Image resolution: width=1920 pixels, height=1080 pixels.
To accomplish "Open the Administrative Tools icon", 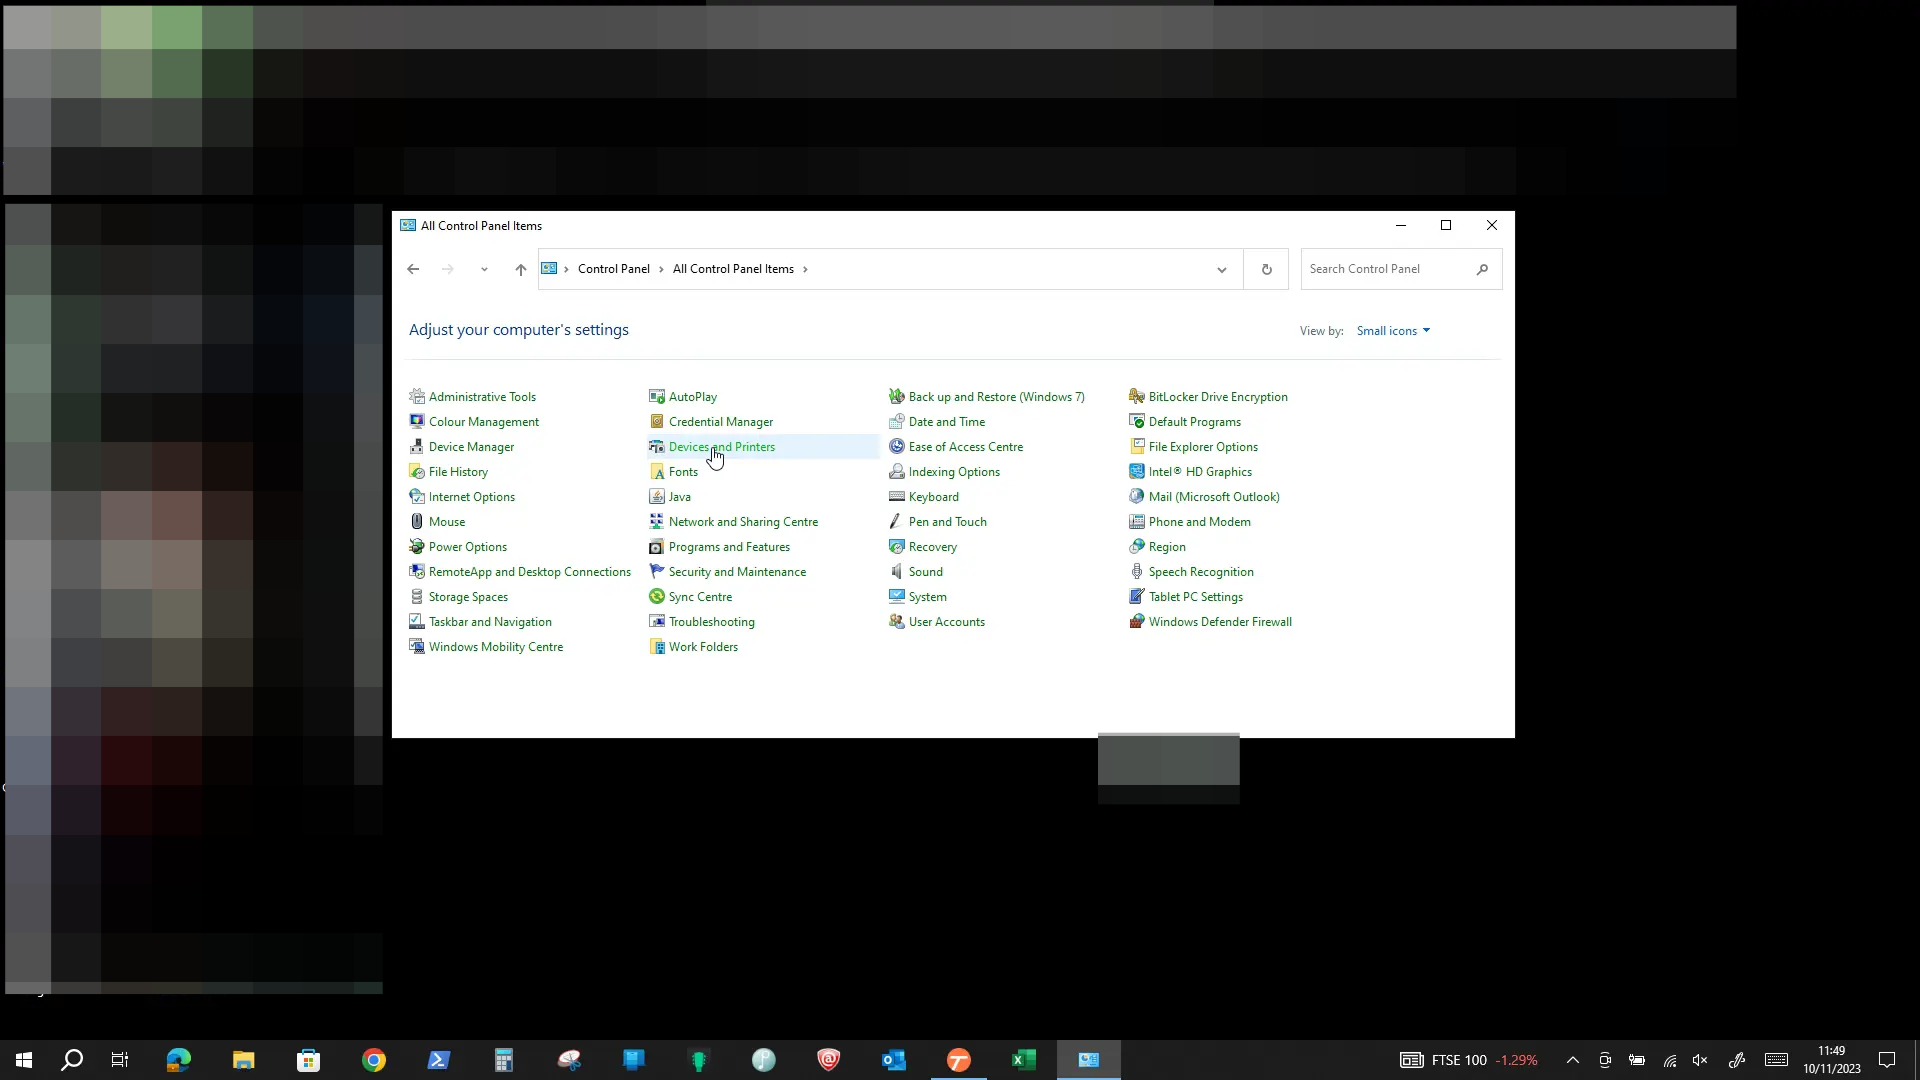I will click(417, 397).
